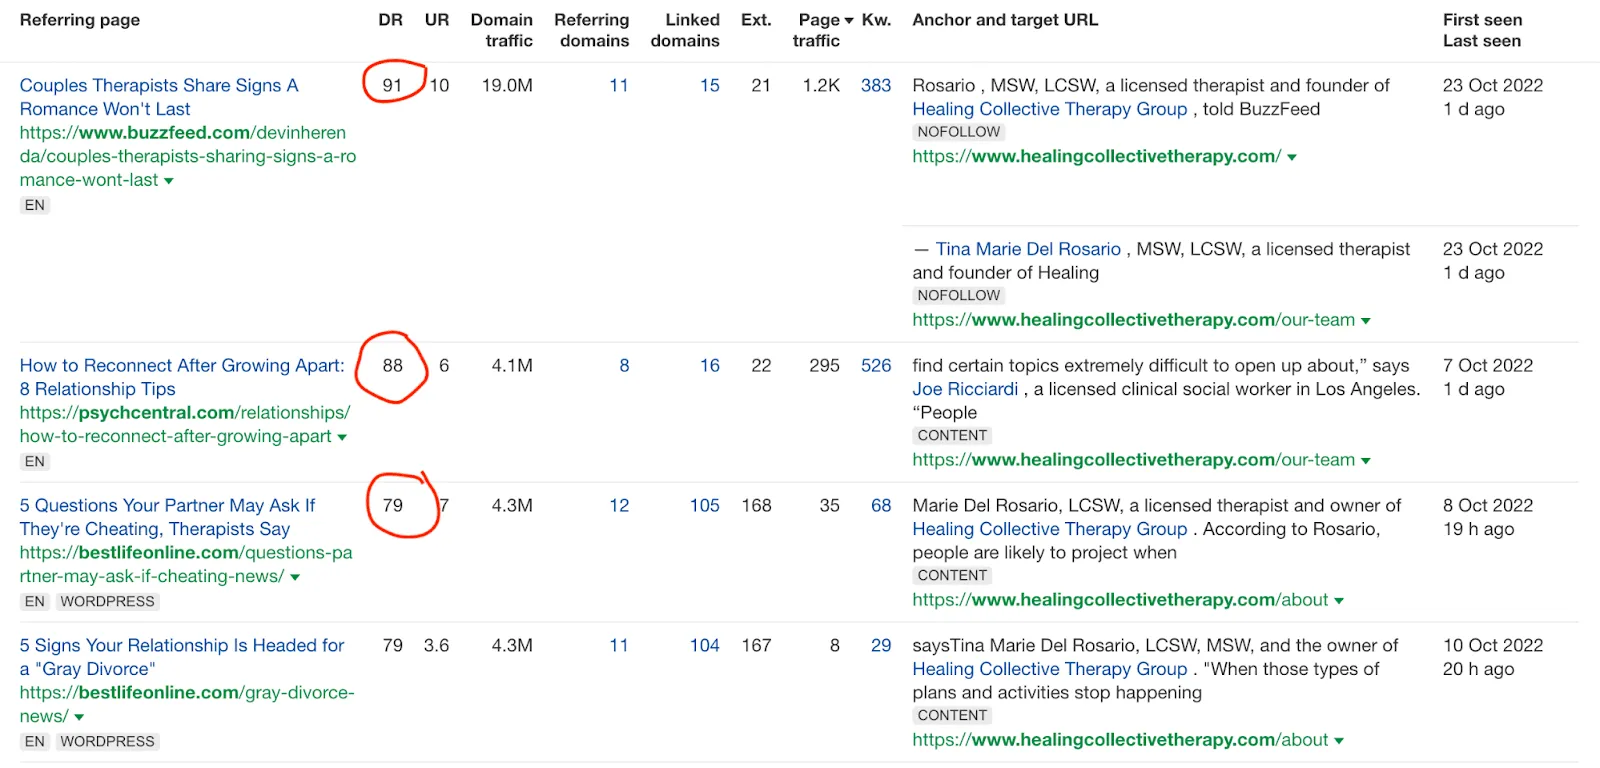Viewport: 1600px width, 768px height.
Task: Click the 'First seen' column header
Action: [x=1481, y=20]
